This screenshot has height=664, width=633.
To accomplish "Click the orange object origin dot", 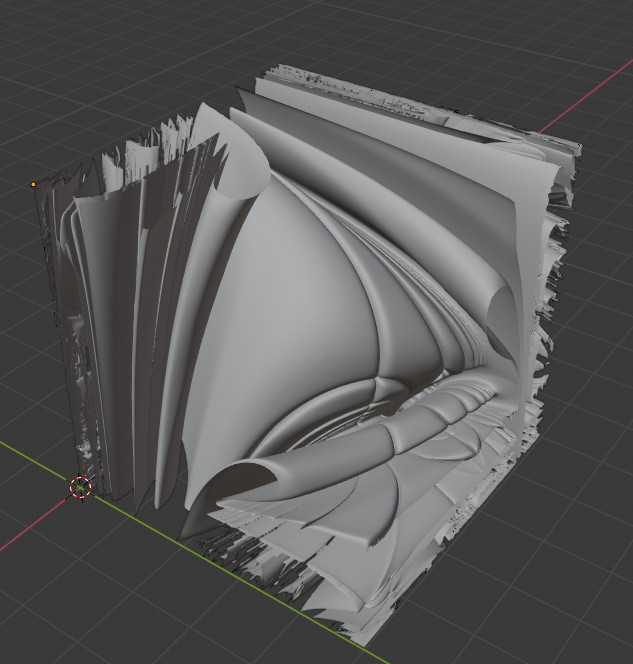I will pyautogui.click(x=34, y=184).
